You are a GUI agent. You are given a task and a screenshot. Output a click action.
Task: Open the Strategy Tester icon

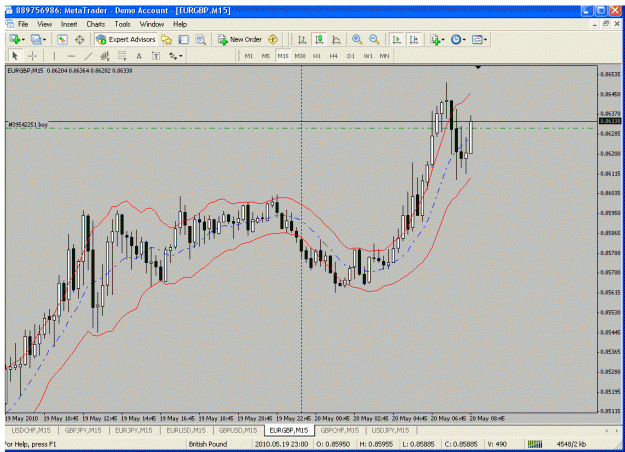[200, 39]
